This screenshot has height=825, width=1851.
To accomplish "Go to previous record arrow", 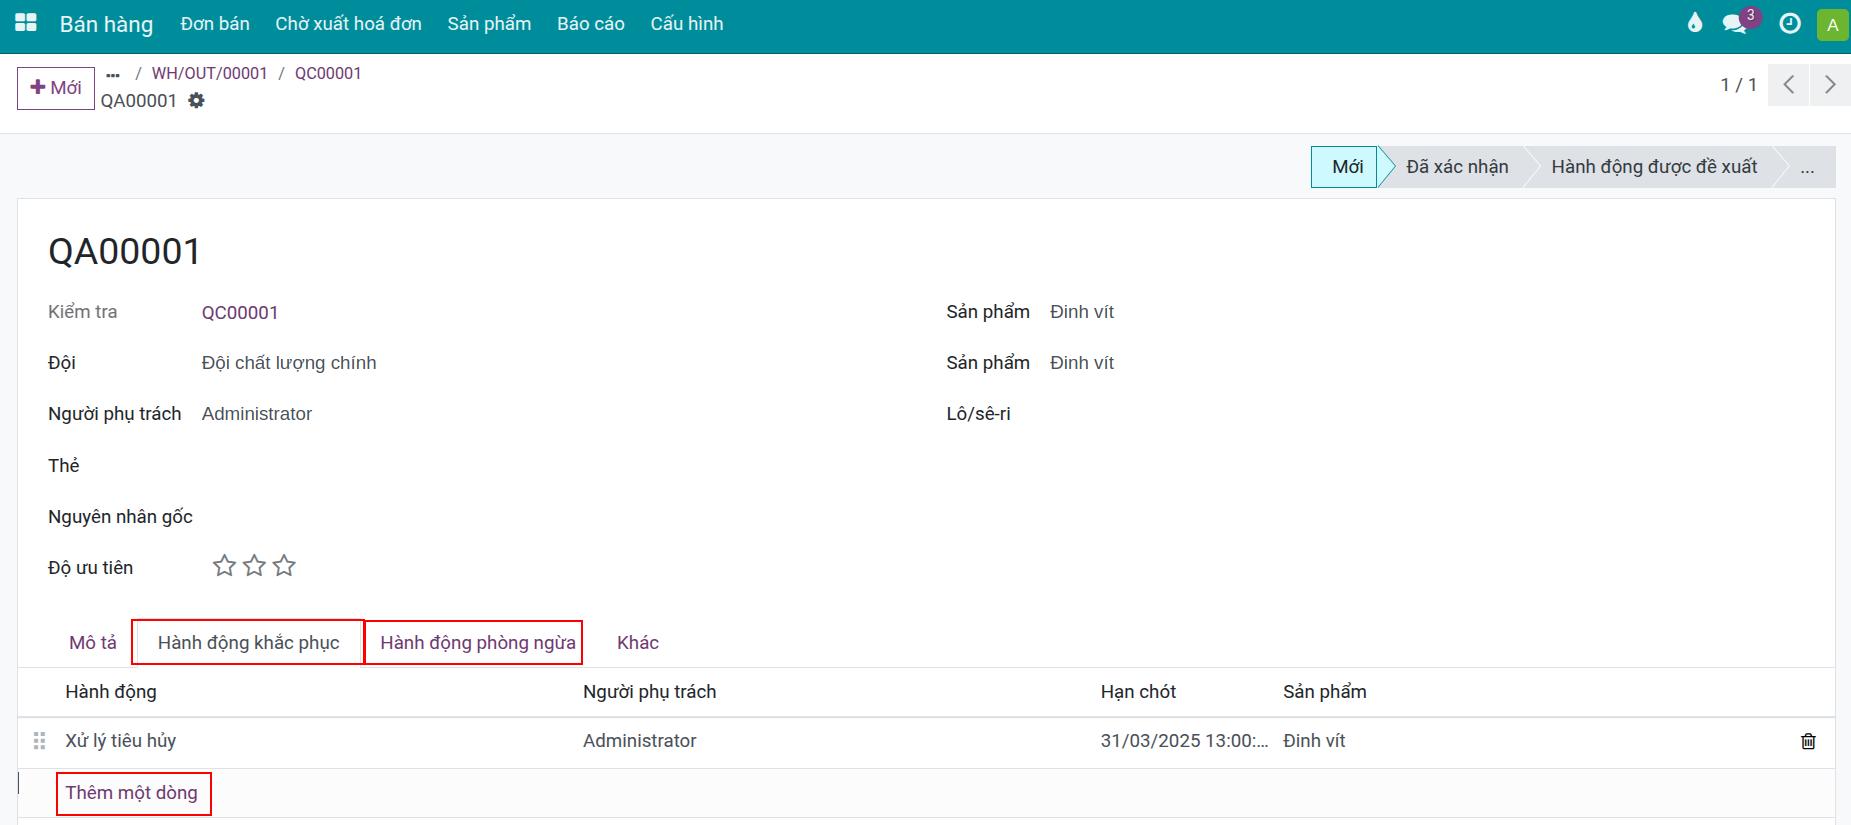I will click(x=1789, y=85).
